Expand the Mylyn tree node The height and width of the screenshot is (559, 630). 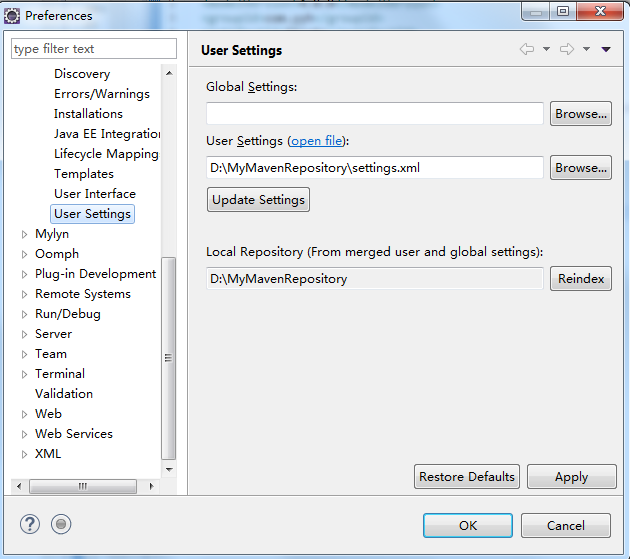pyautogui.click(x=25, y=234)
